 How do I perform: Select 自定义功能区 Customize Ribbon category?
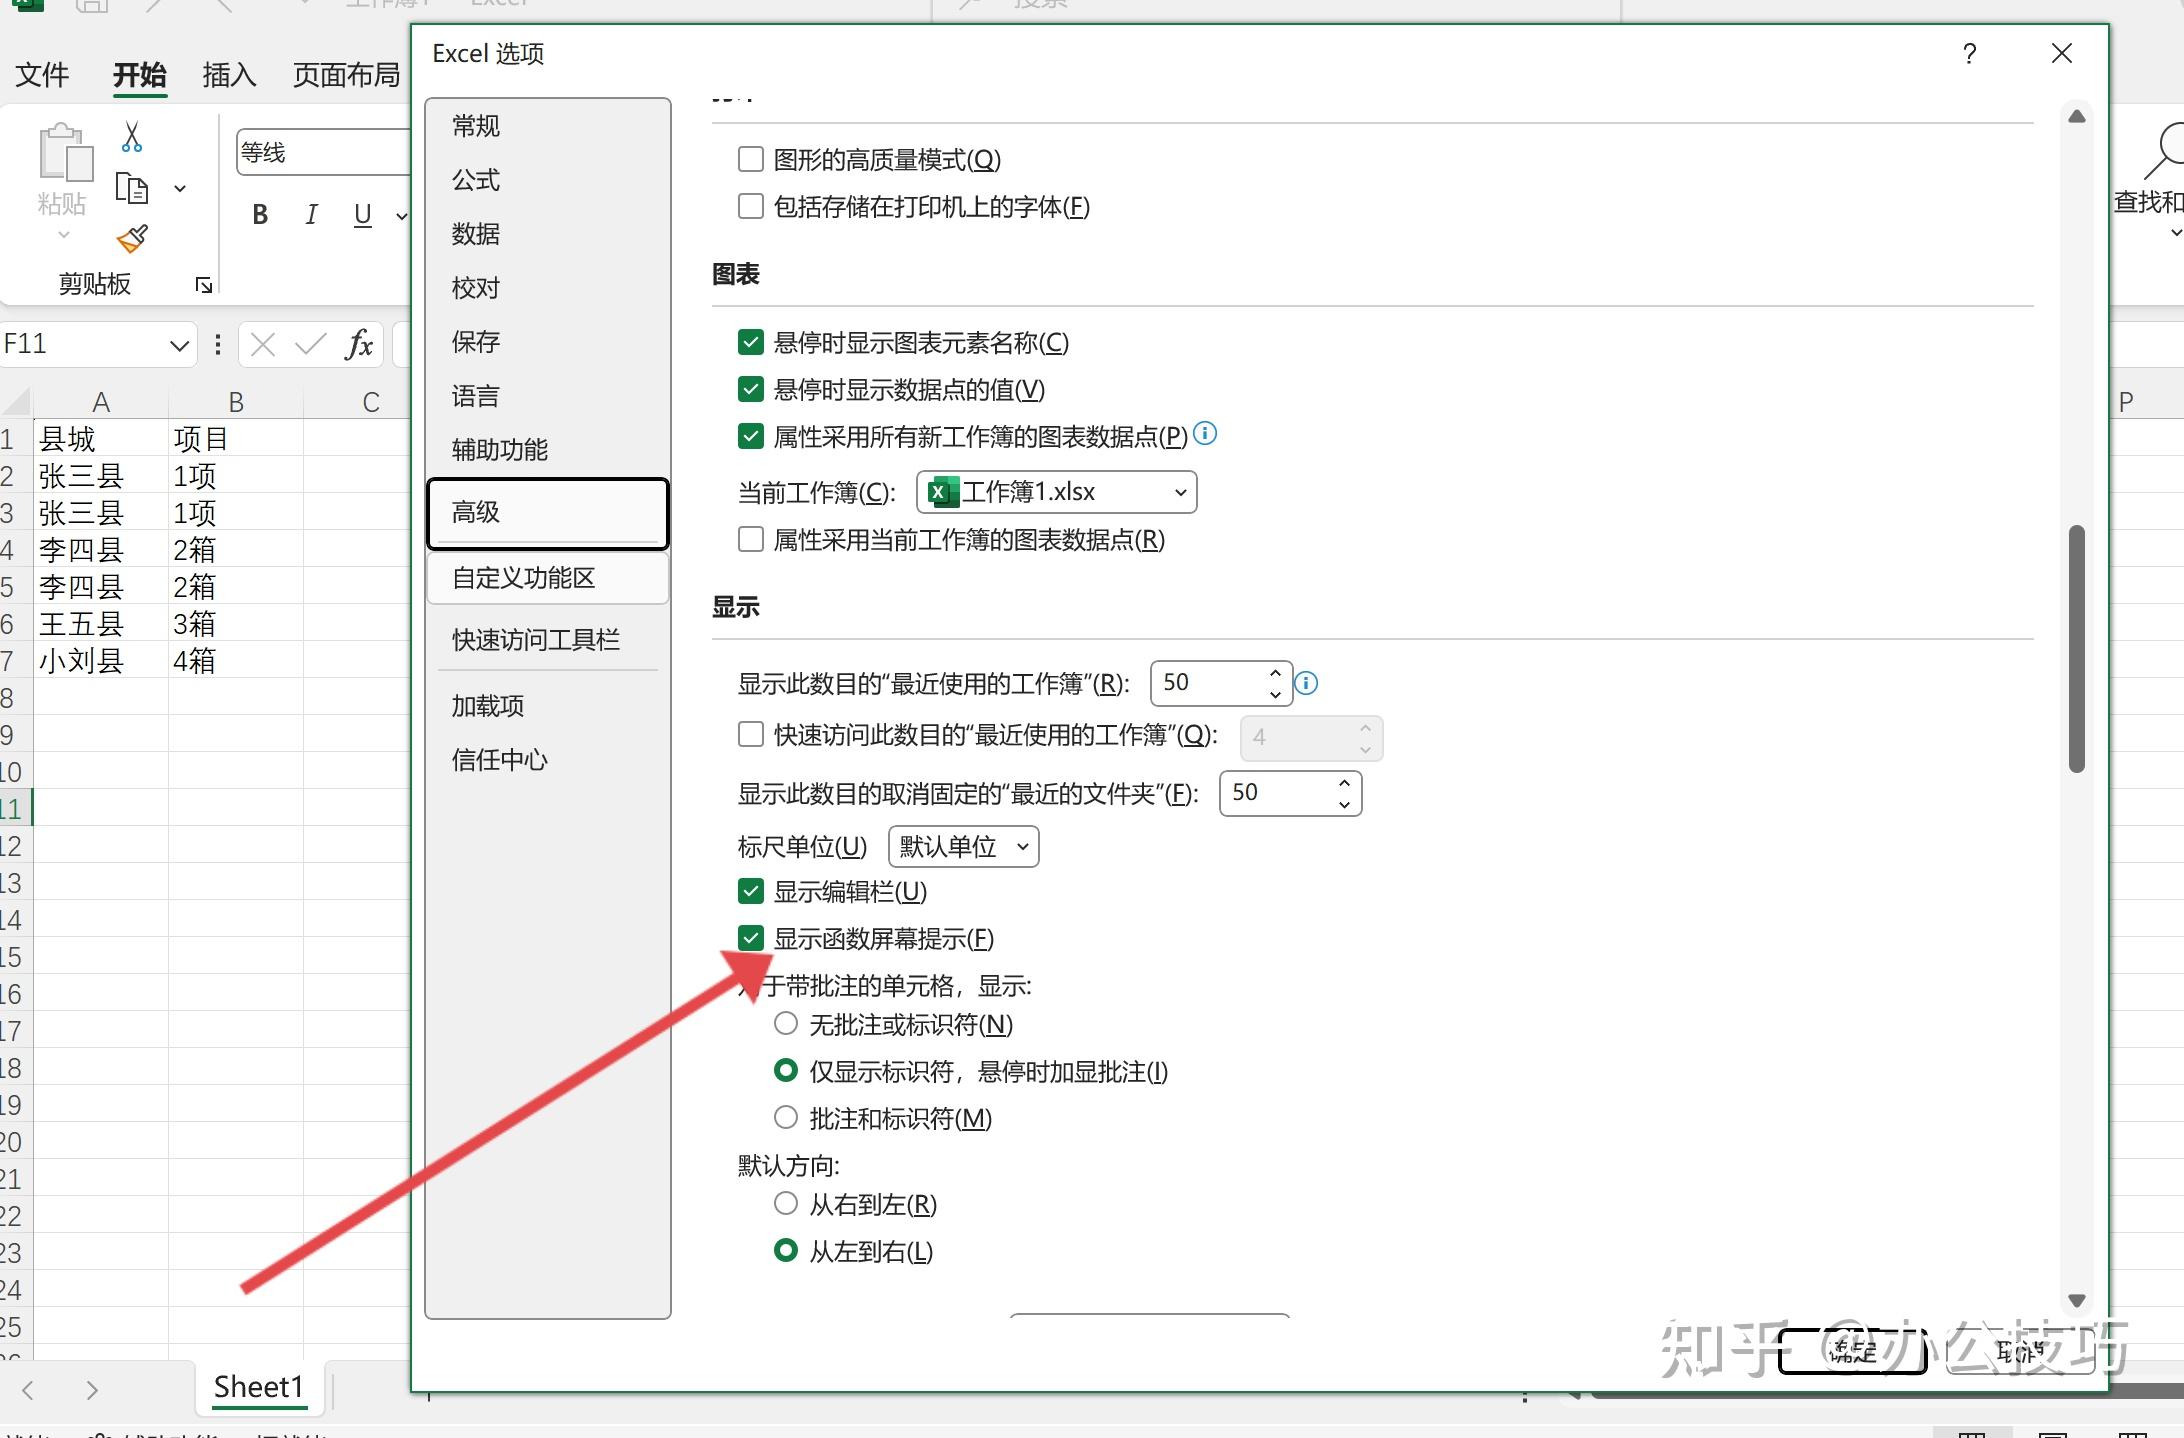[548, 578]
